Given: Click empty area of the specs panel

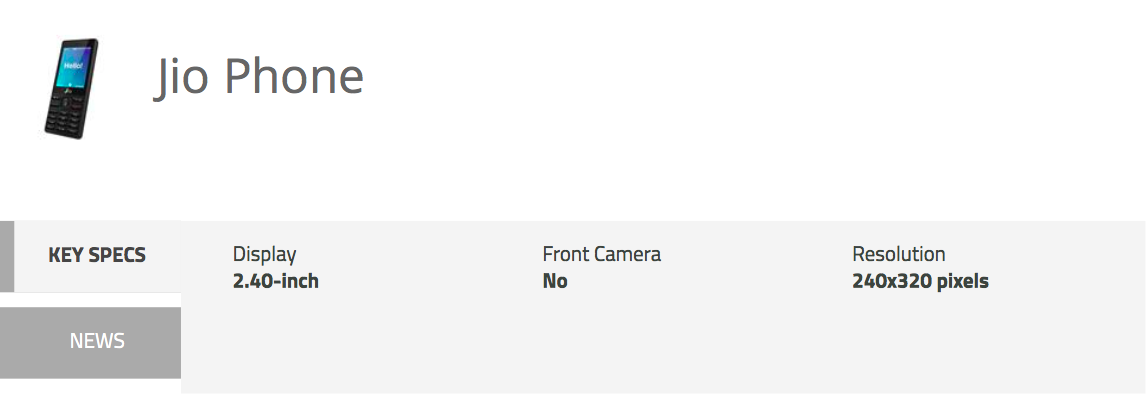Looking at the screenshot, I should tap(659, 344).
